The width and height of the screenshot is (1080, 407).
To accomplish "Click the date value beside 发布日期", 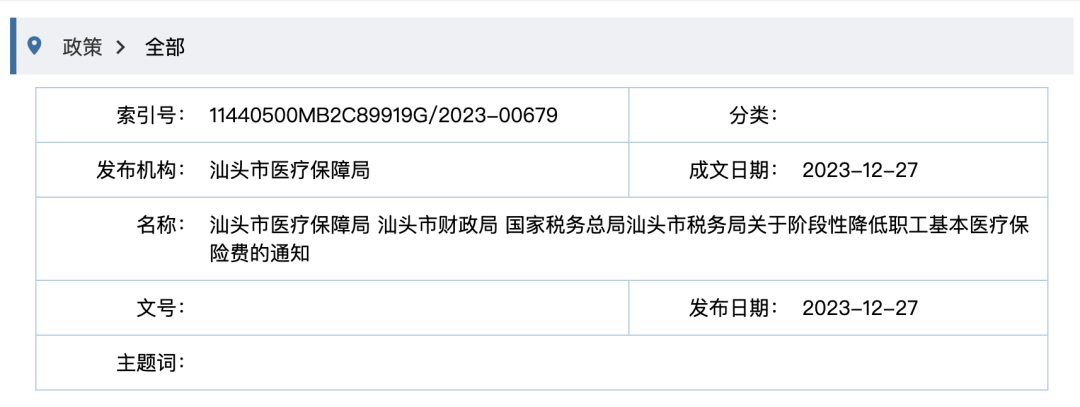I will 860,307.
